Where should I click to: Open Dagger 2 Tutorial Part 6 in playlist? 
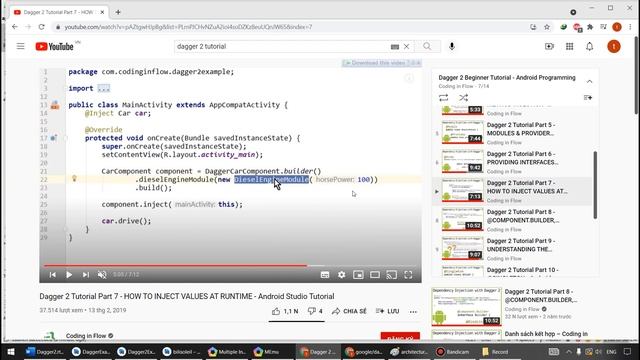point(512,162)
